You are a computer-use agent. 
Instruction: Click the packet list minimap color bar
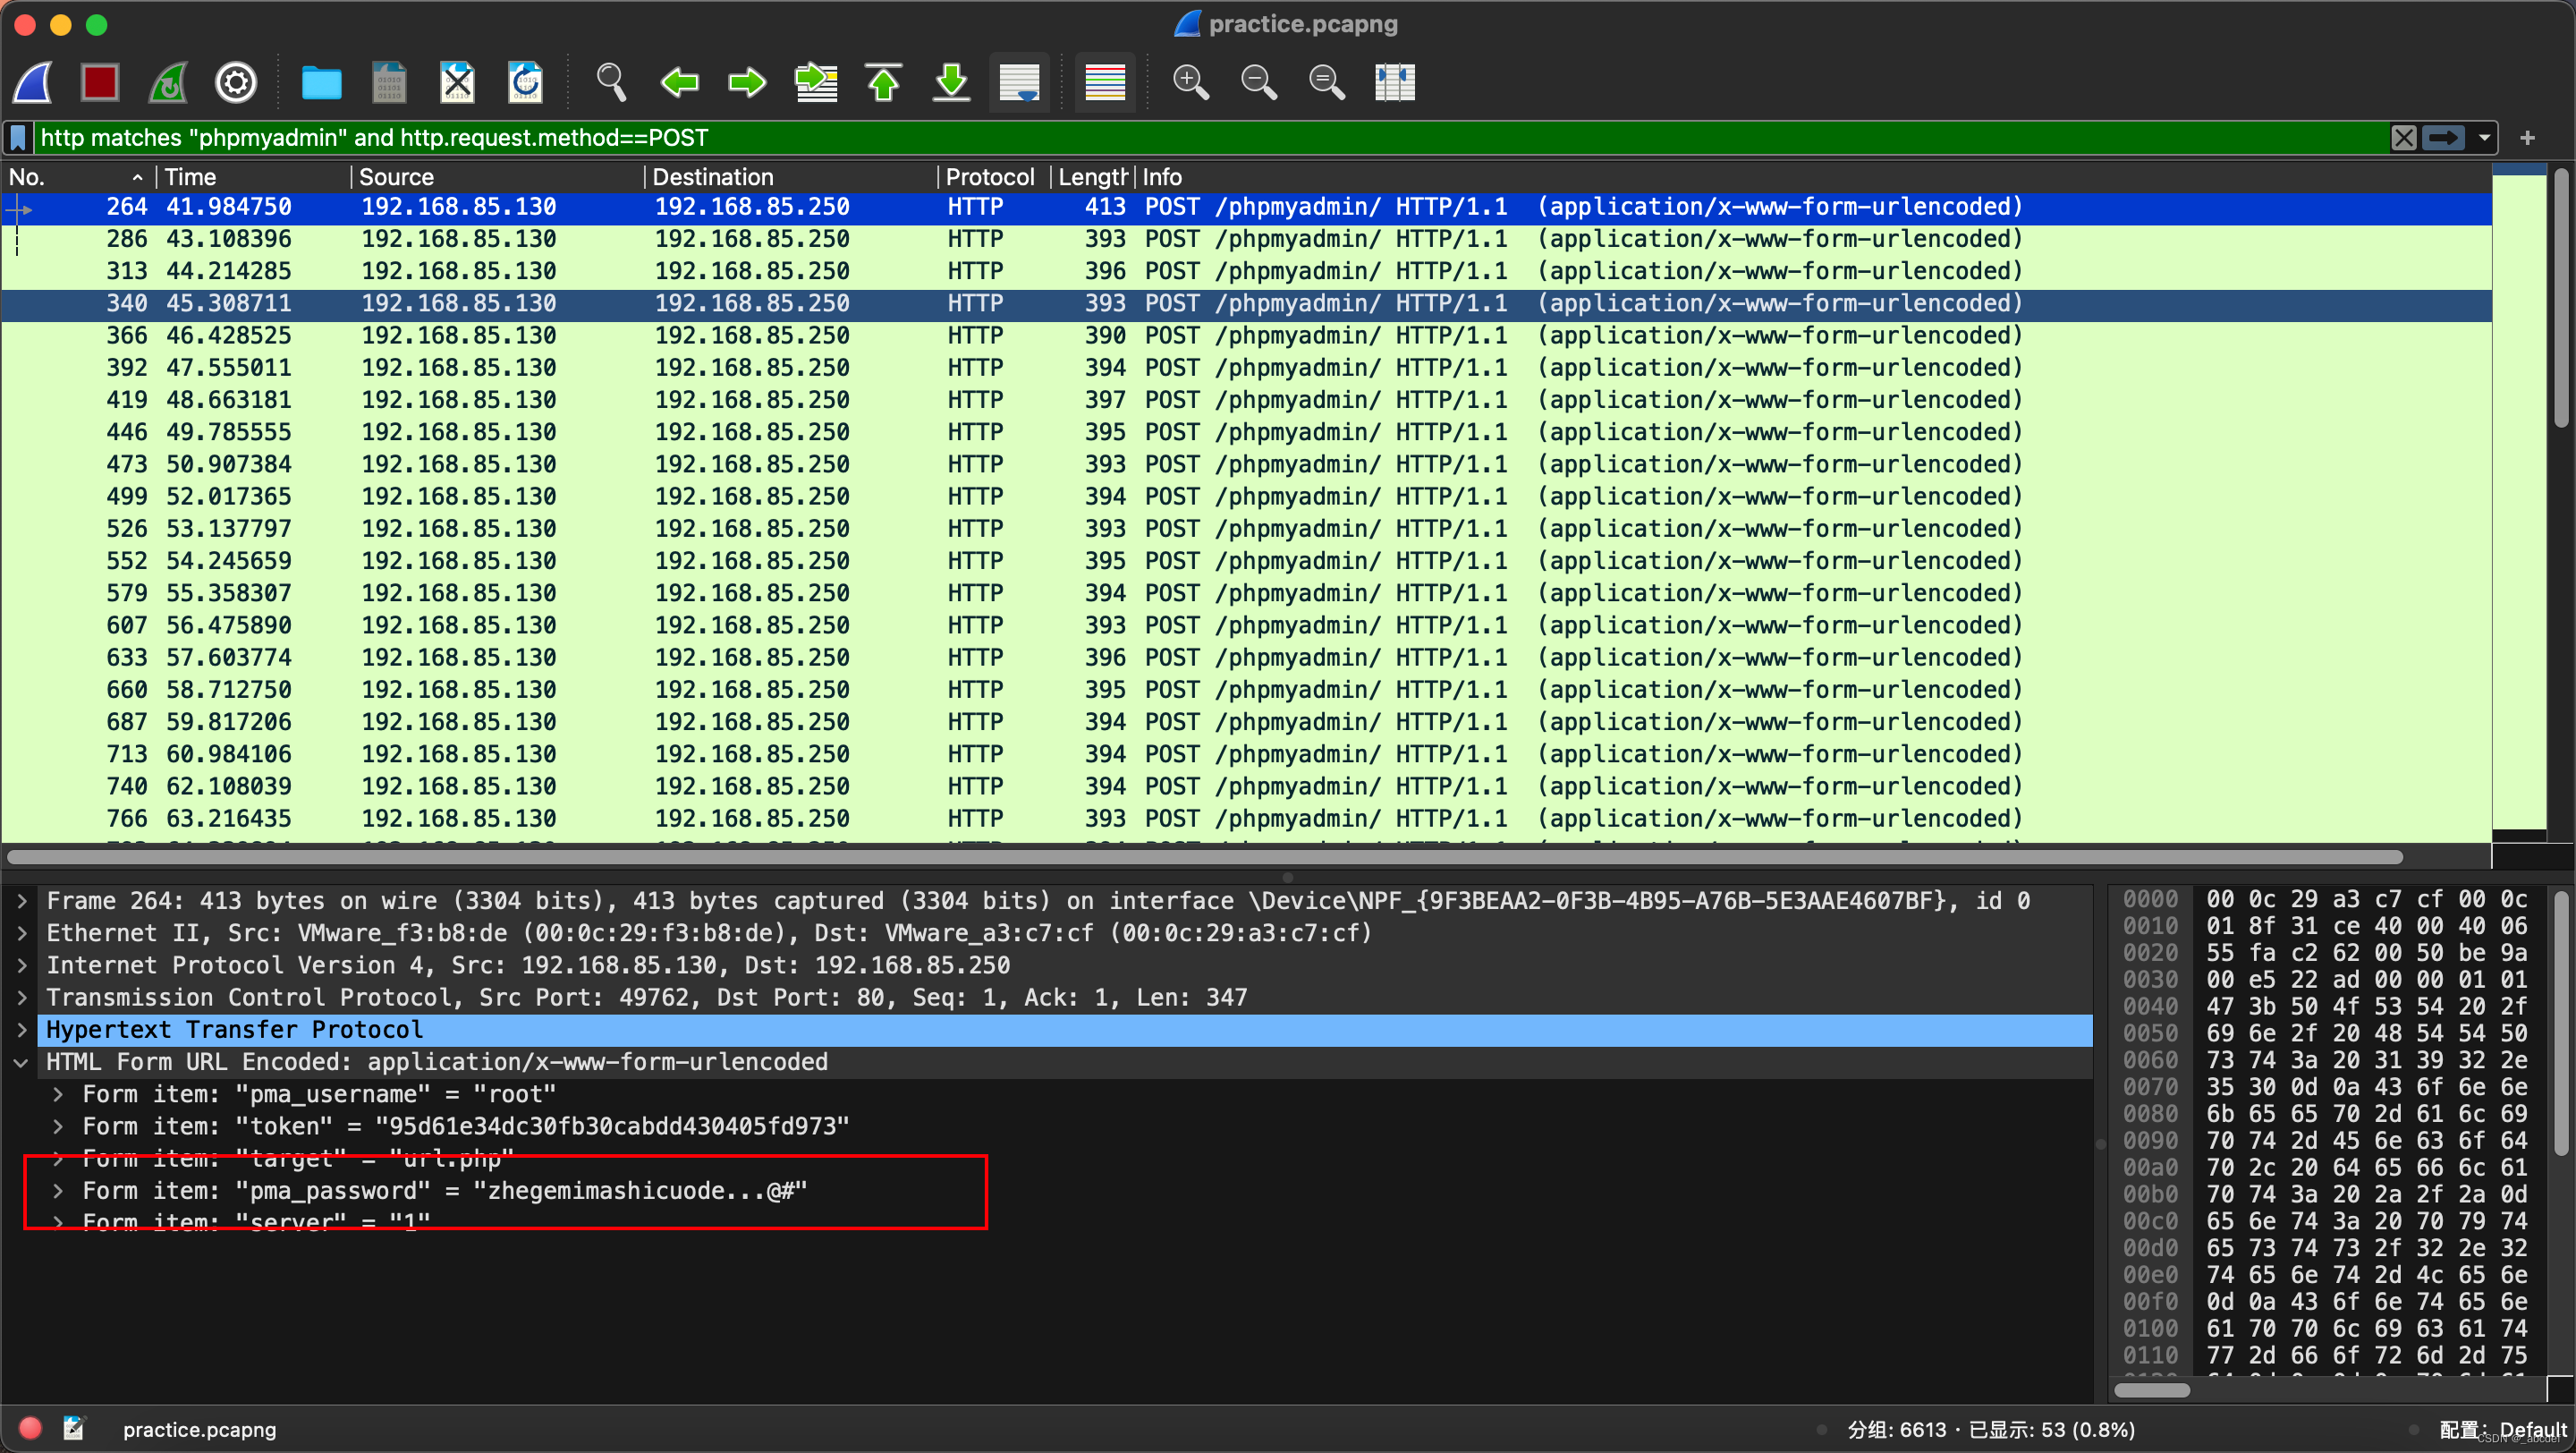click(2518, 500)
